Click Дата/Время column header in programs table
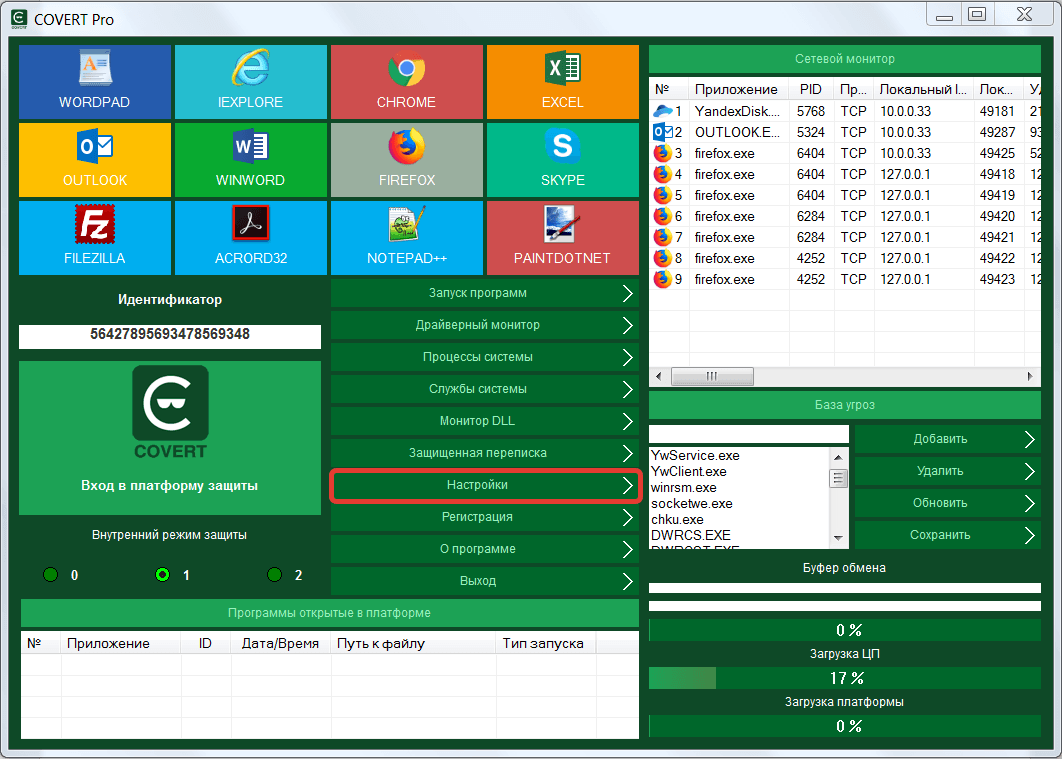 (x=280, y=643)
